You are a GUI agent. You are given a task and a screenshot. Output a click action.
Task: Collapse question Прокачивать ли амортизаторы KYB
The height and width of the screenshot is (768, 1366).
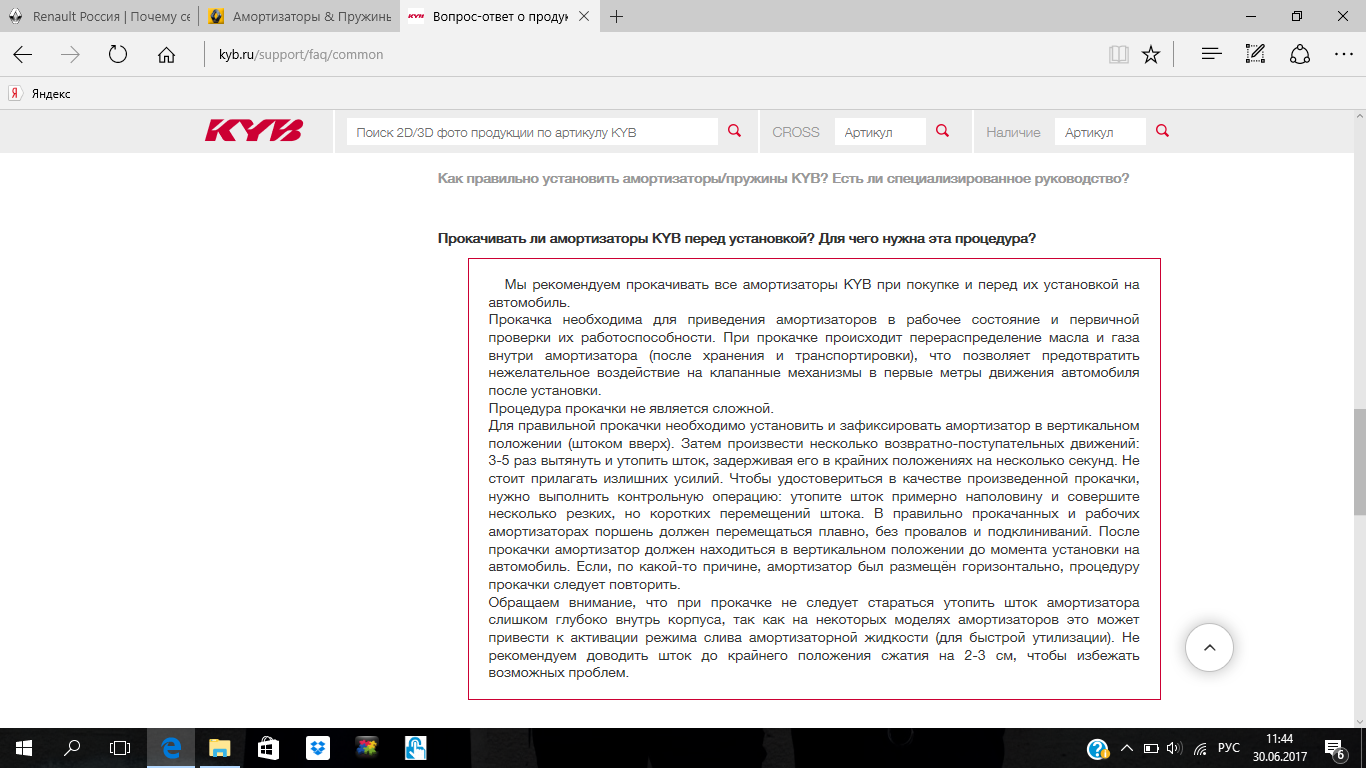[x=737, y=239]
